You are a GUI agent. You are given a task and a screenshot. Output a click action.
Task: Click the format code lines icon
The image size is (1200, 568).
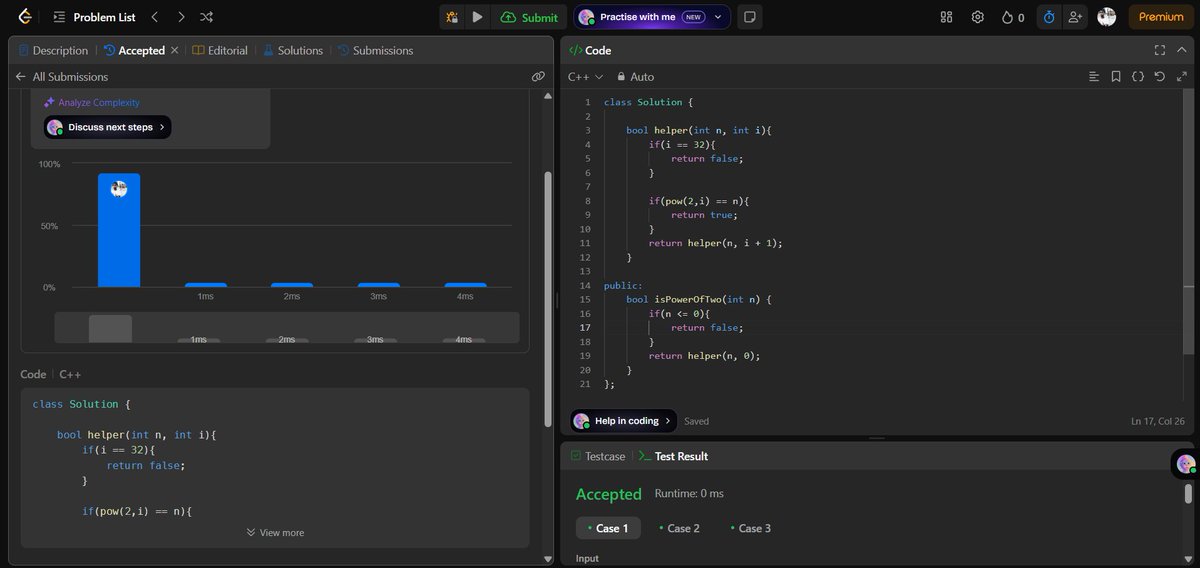[1093, 76]
